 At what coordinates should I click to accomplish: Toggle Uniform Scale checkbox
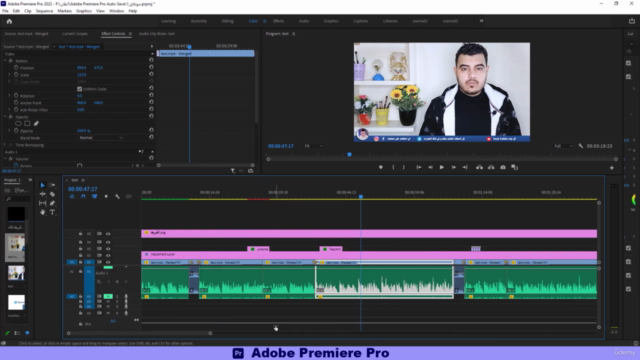tap(80, 89)
